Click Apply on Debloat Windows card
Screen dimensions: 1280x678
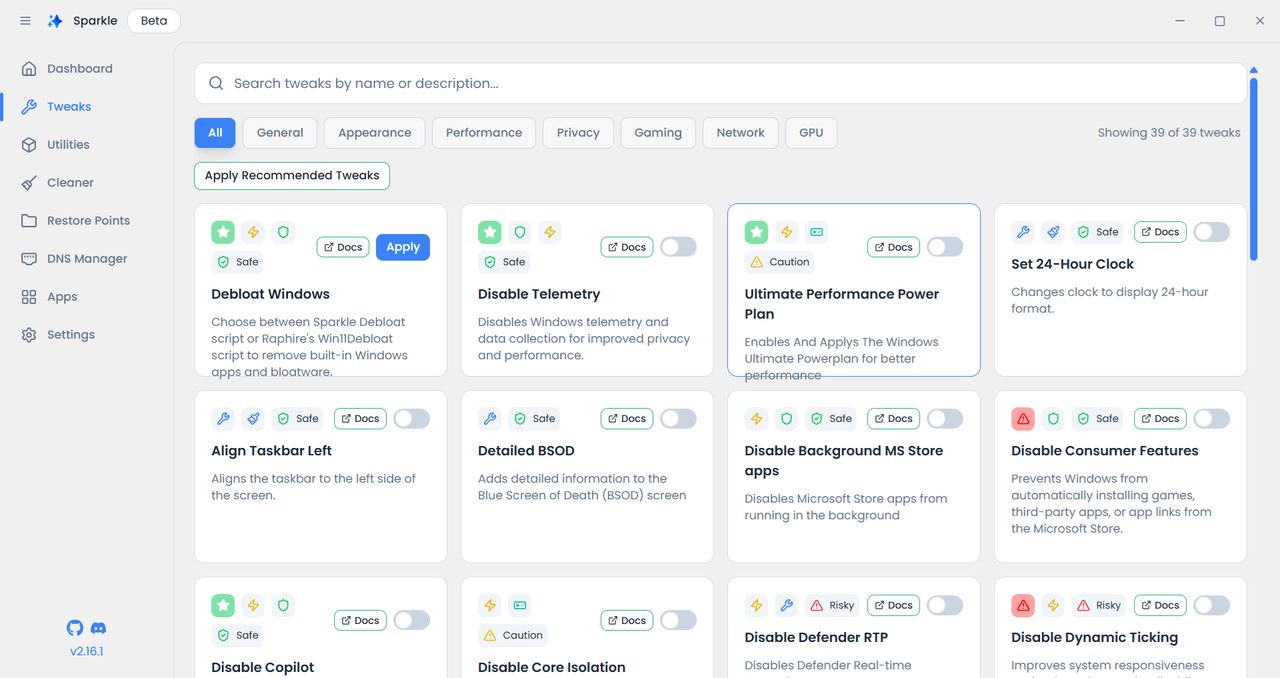click(403, 247)
